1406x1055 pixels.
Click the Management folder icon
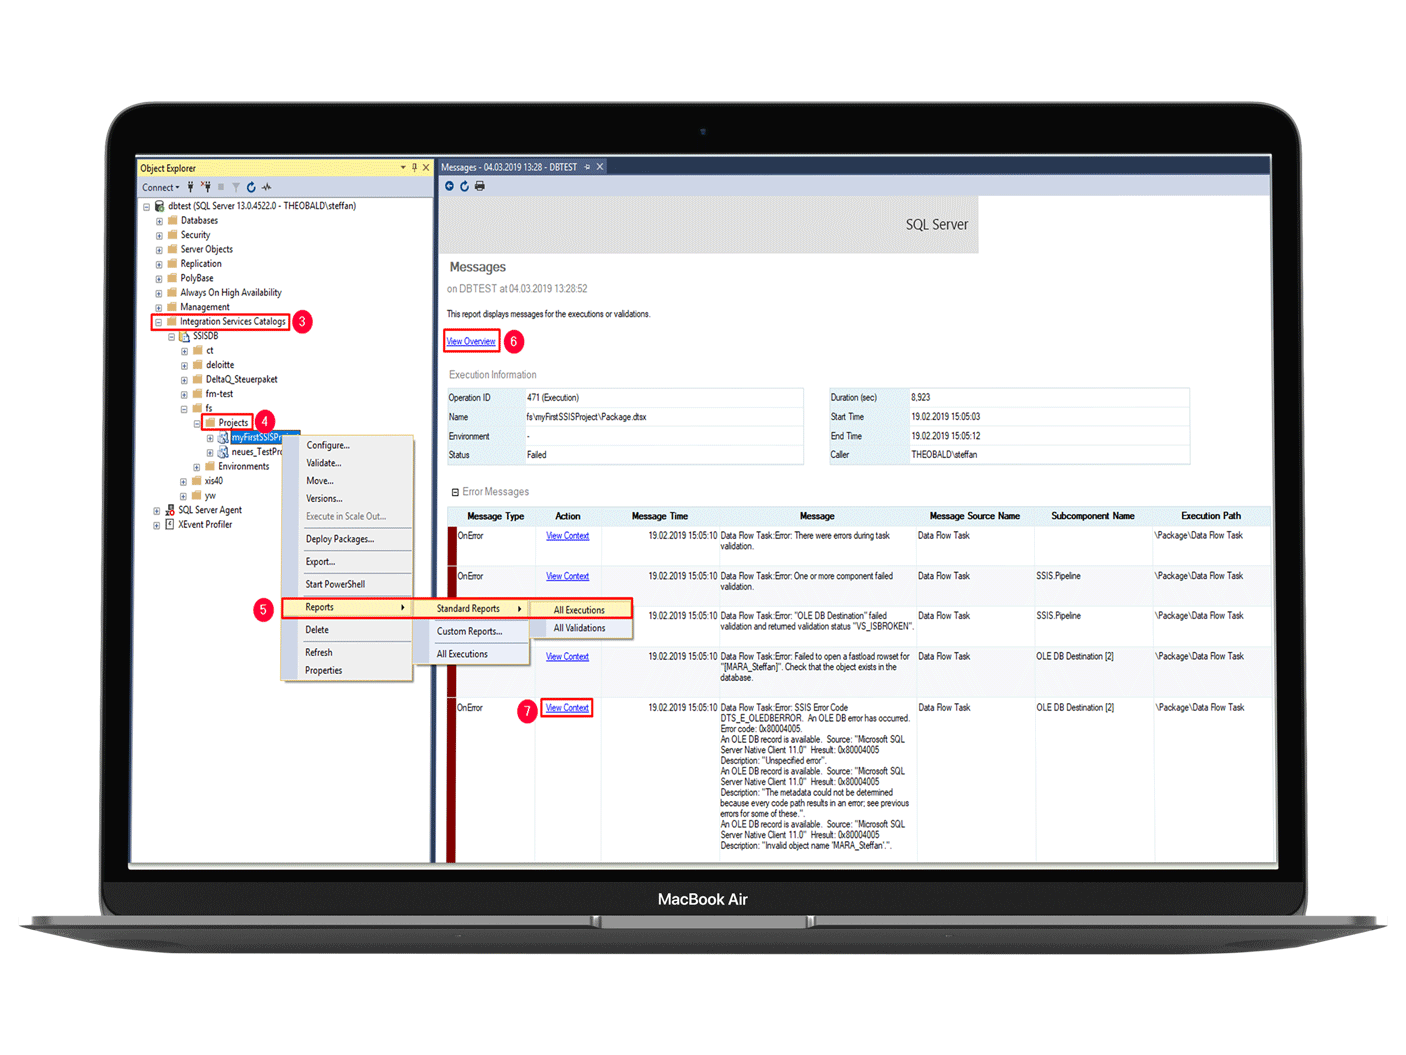tap(172, 307)
